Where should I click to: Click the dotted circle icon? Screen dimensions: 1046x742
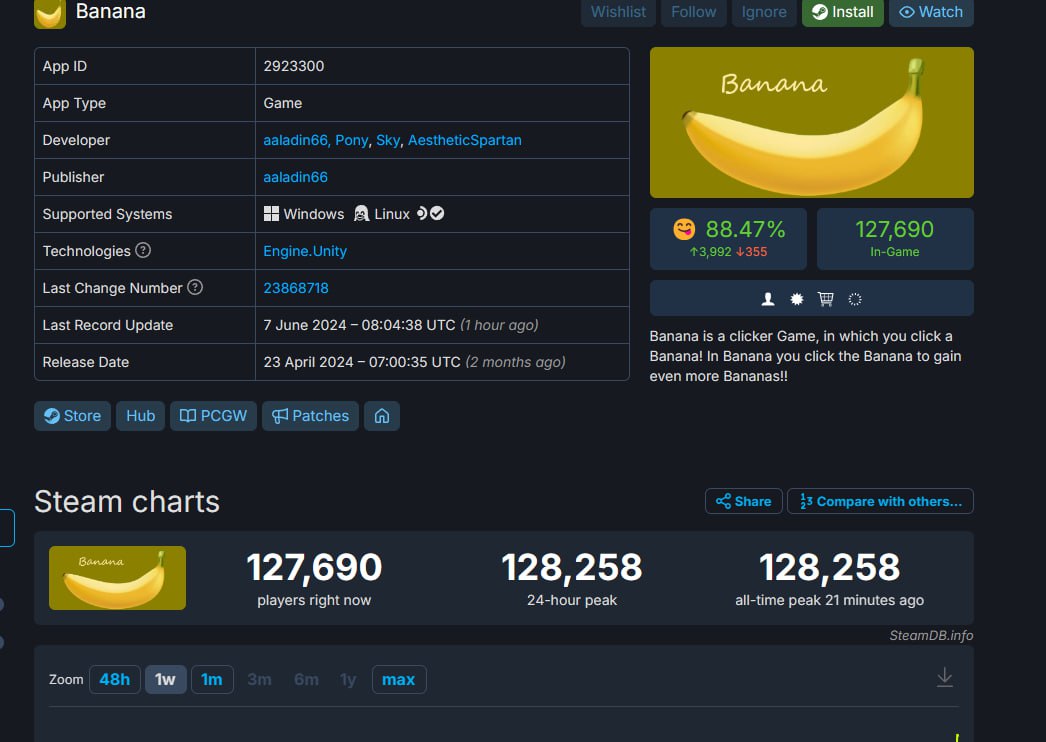(855, 299)
